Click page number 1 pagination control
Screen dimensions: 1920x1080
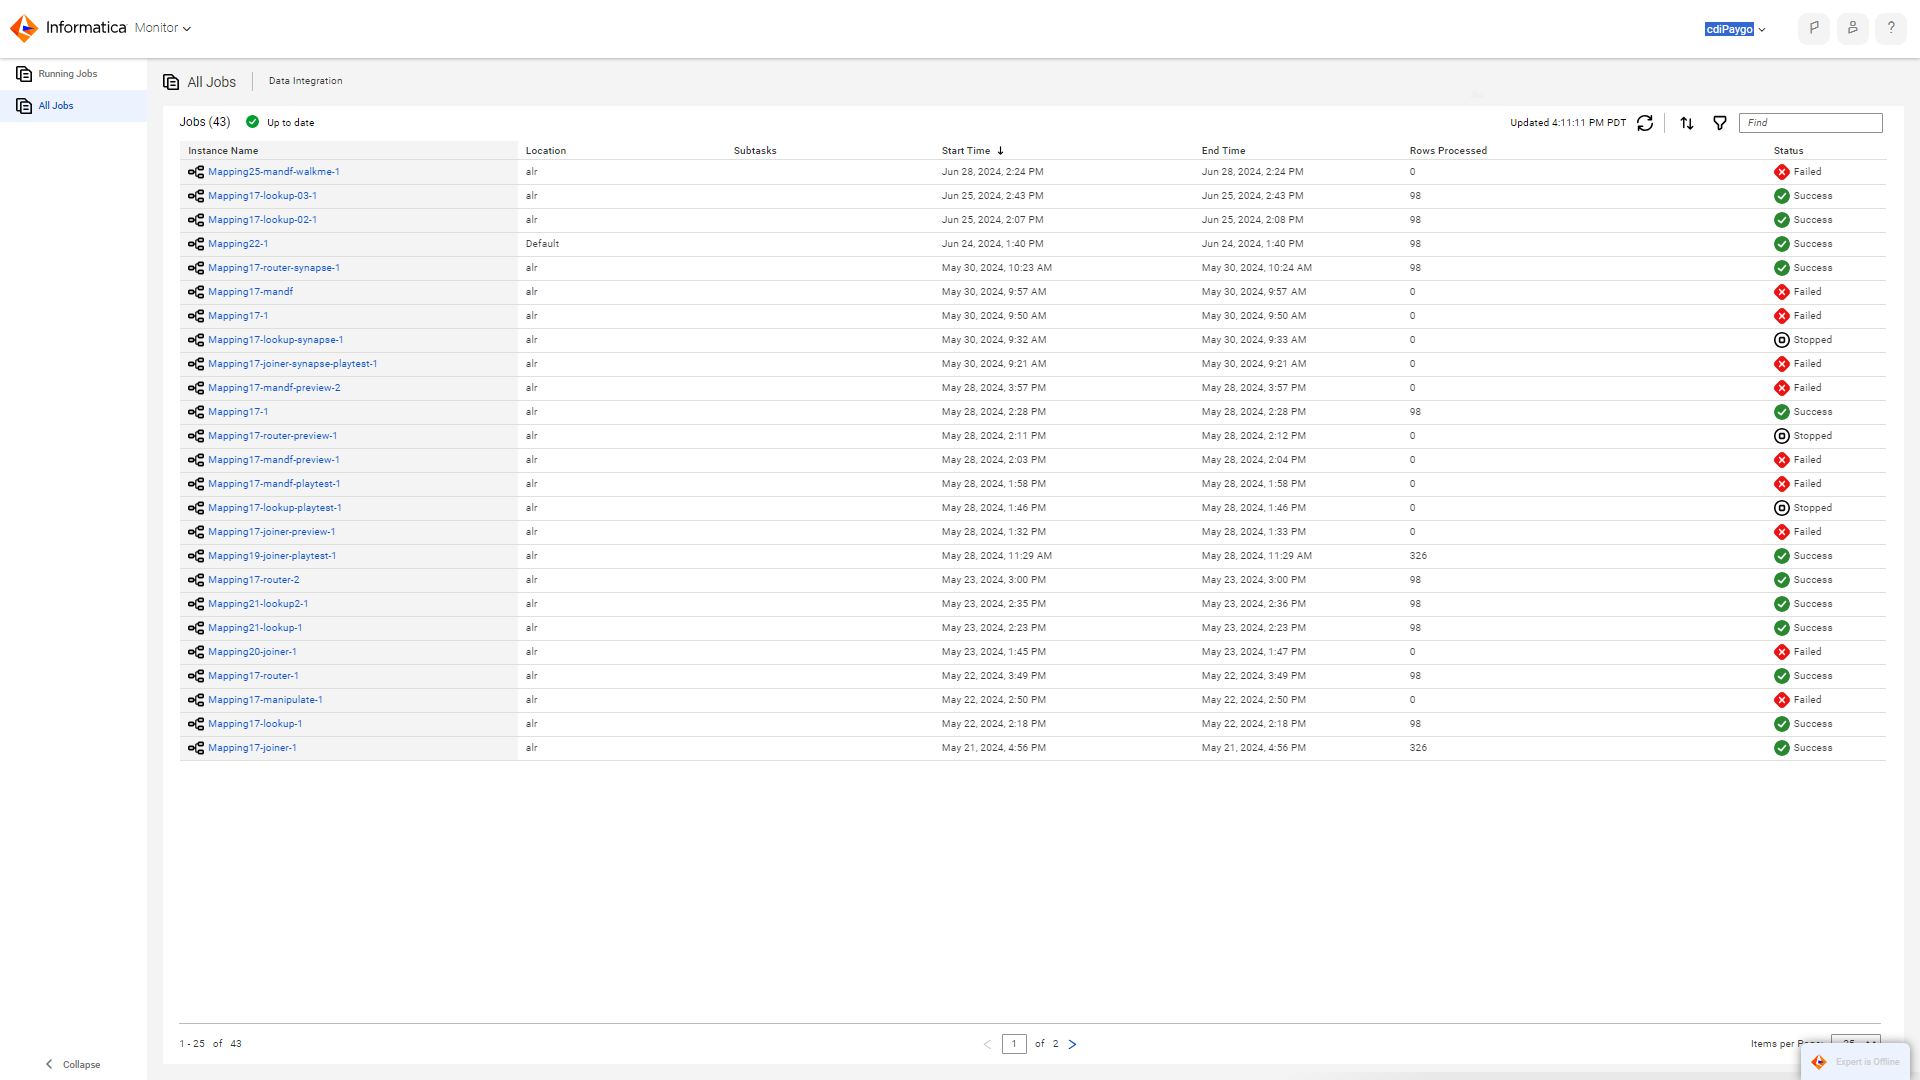(1013, 1043)
